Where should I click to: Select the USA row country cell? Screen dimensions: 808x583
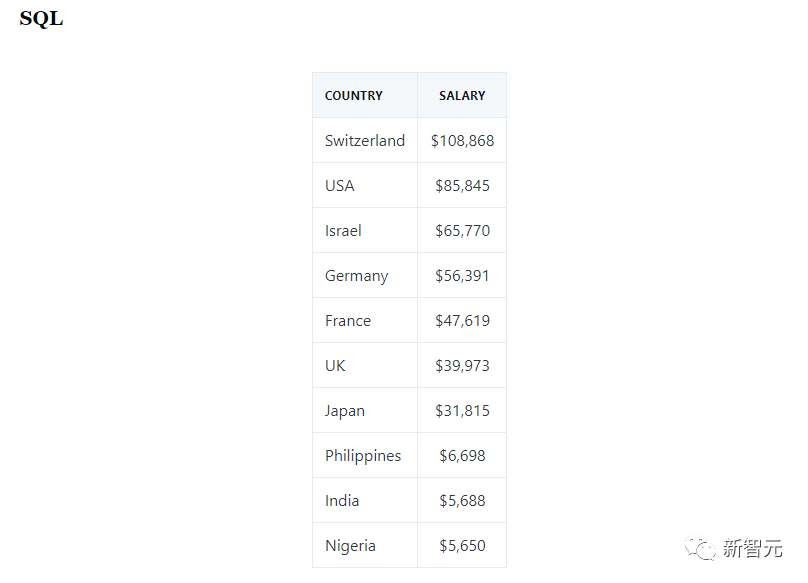pyautogui.click(x=340, y=186)
